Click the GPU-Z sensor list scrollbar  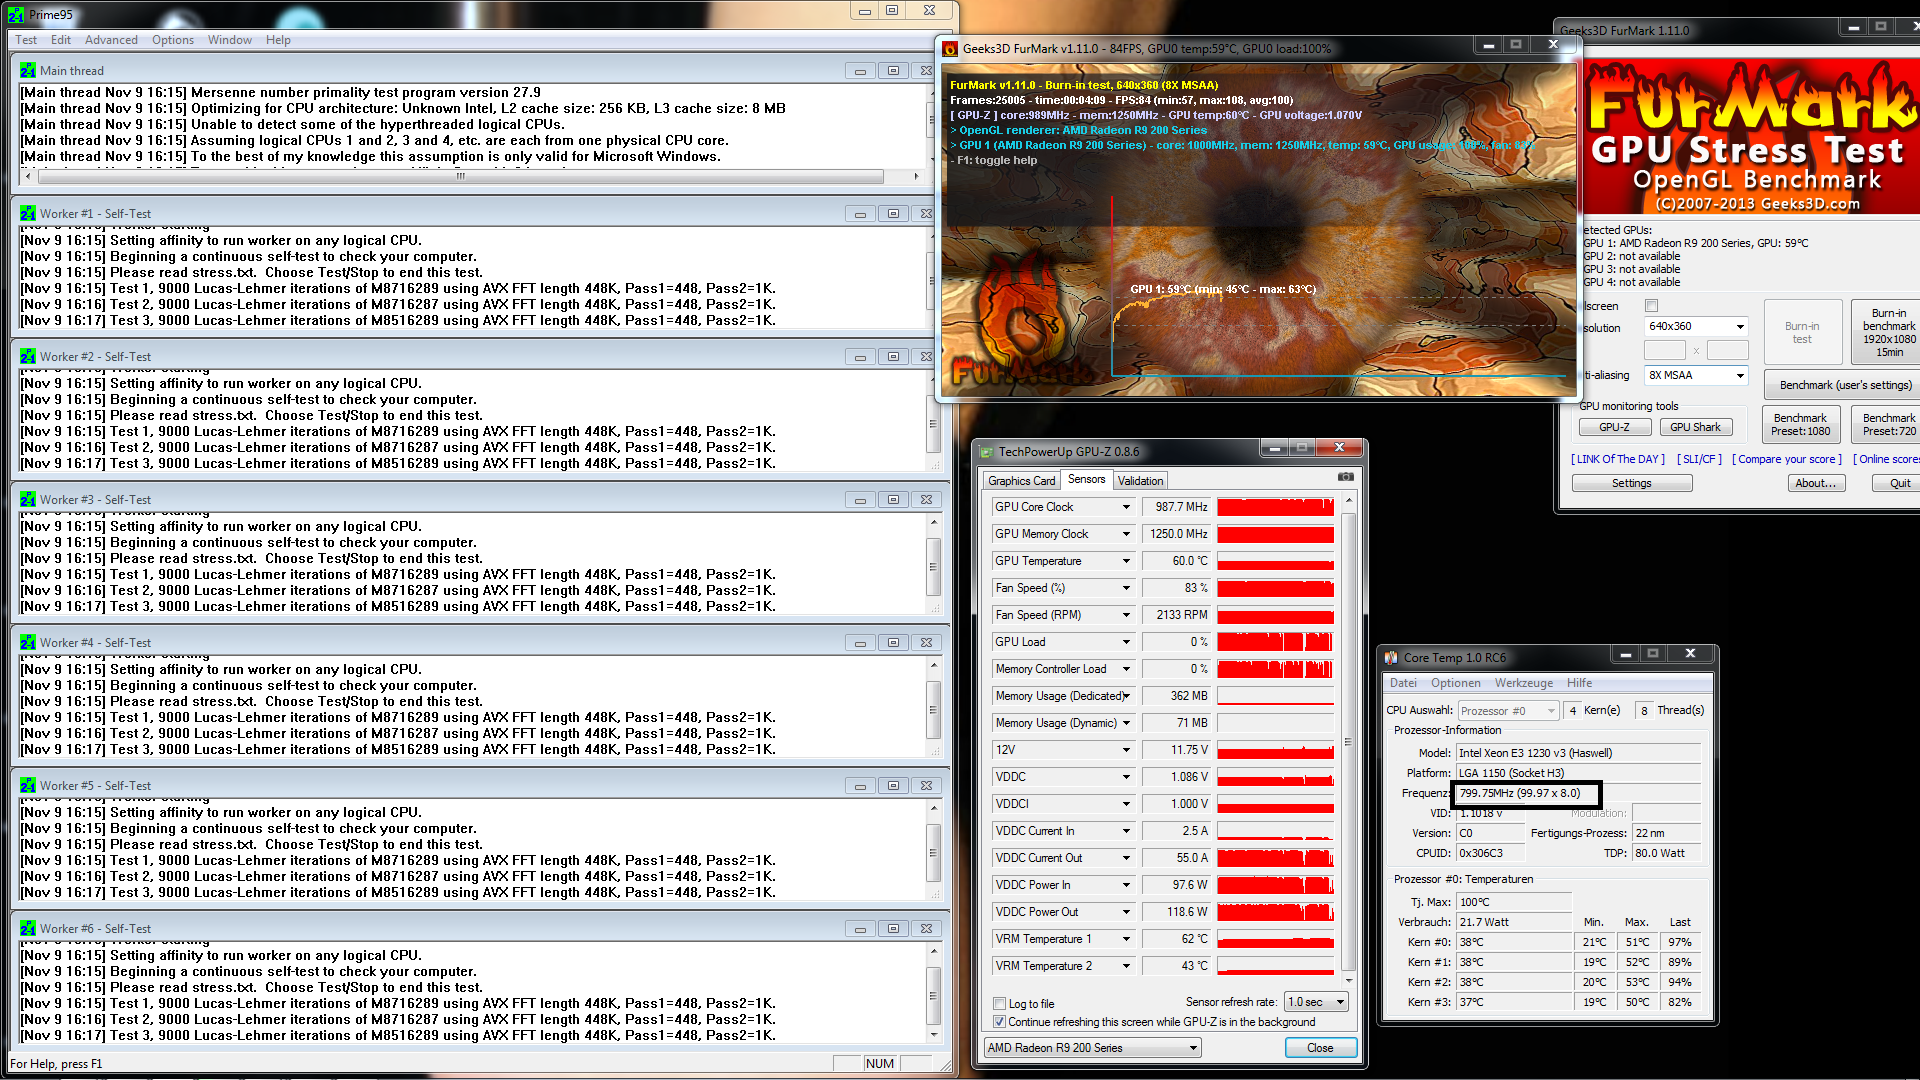(x=1348, y=740)
